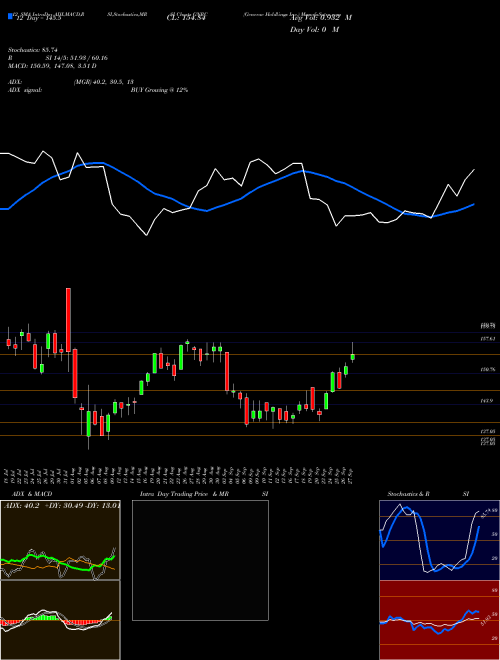Click the 'Day Vol: 0 M' label
This screenshot has width=500, height=660.
[x=314, y=29]
